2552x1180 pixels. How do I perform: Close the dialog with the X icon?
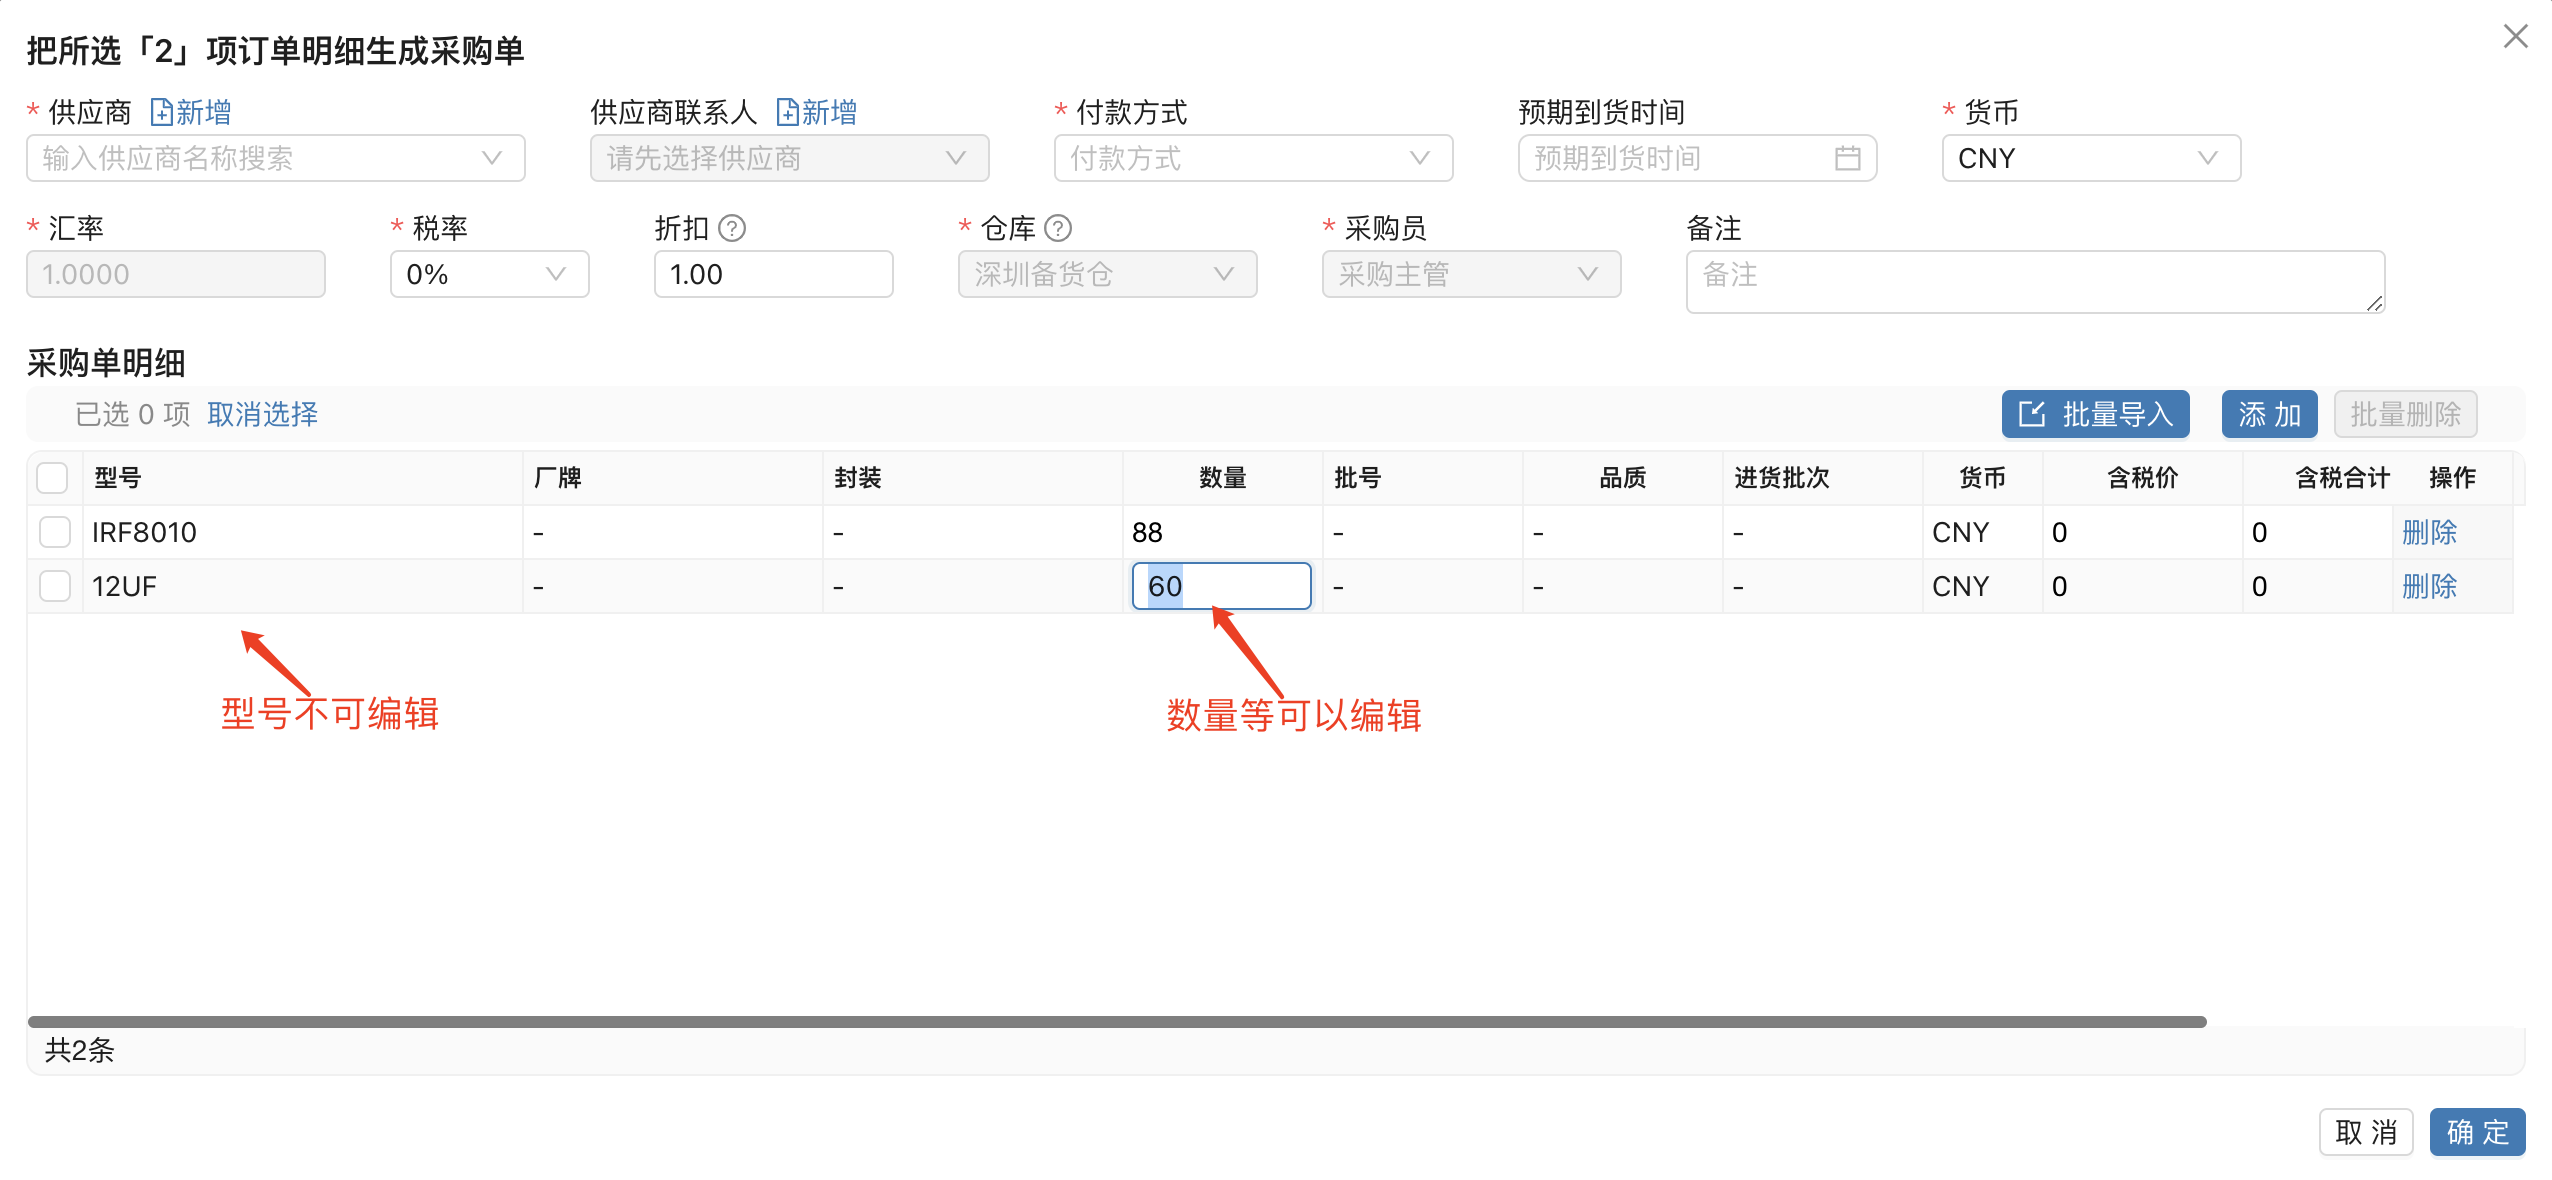tap(2516, 36)
